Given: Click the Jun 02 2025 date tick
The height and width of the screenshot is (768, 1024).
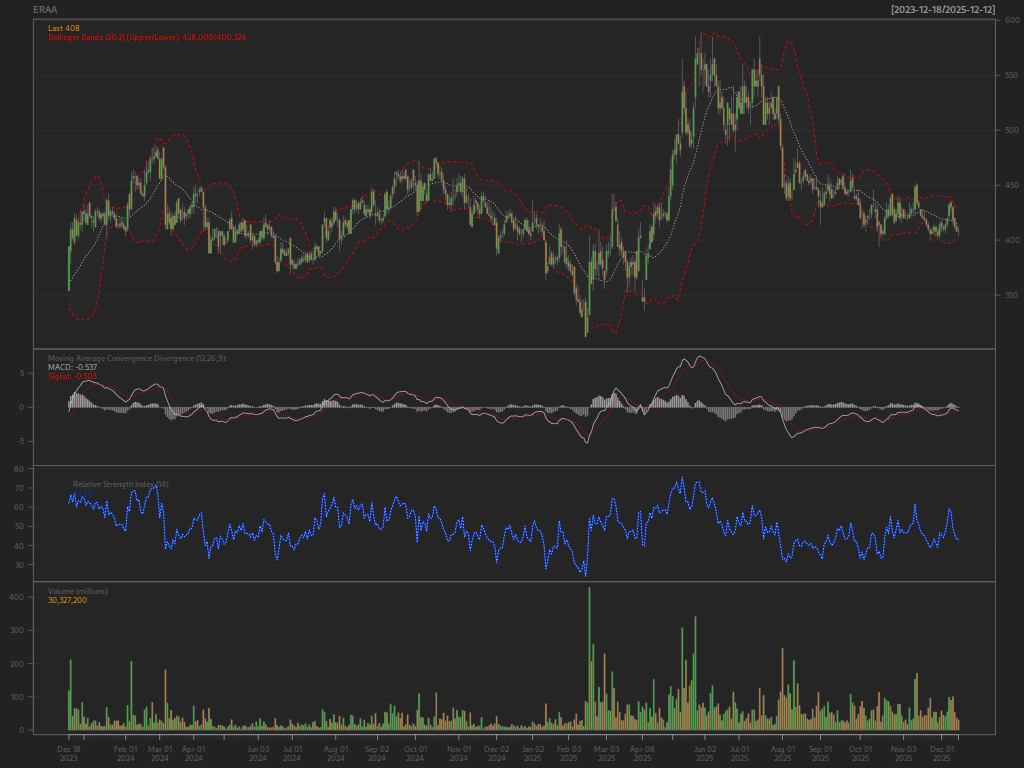Looking at the screenshot, I should 705,754.
